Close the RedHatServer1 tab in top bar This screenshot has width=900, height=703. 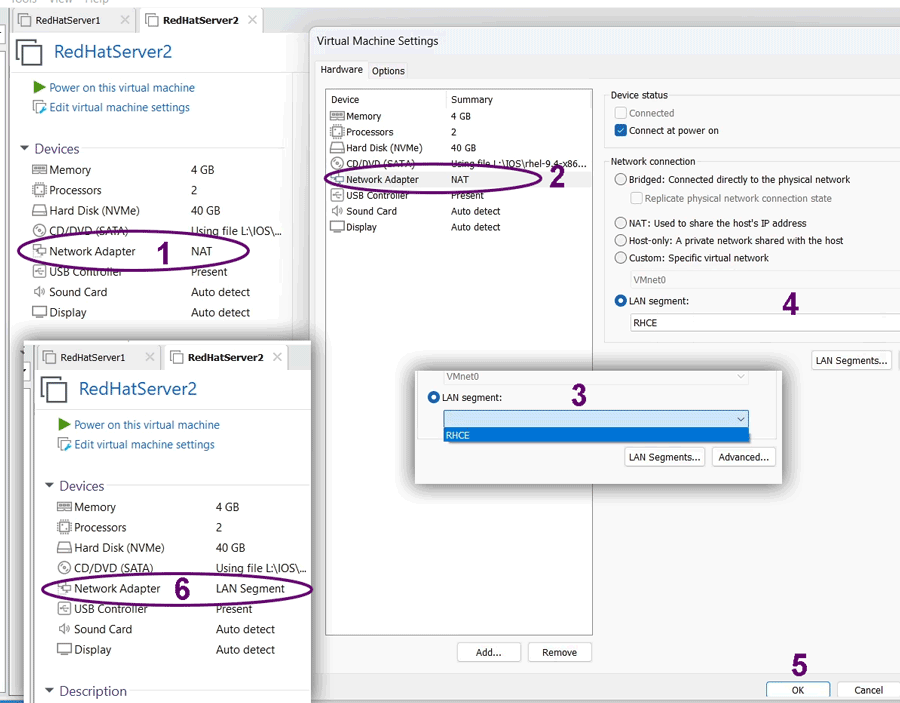tap(125, 20)
